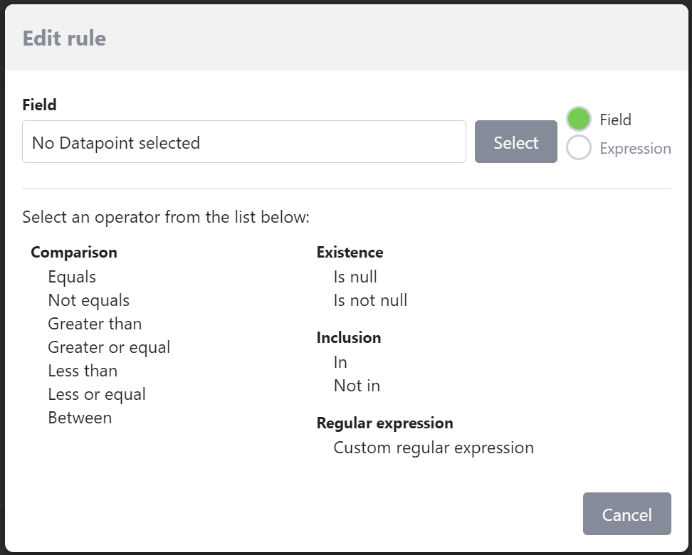692x555 pixels.
Task: Select the Less or equal operator
Action: [97, 394]
